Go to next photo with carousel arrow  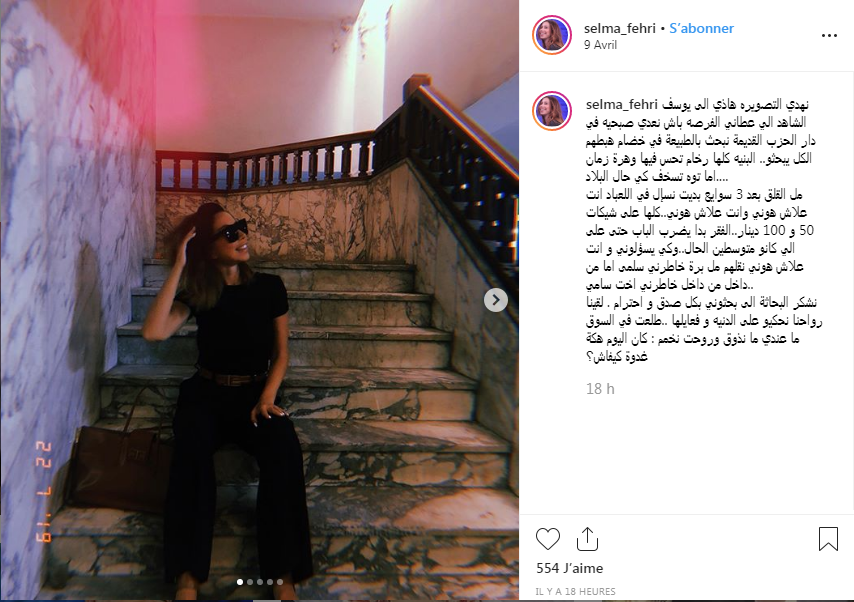(496, 300)
